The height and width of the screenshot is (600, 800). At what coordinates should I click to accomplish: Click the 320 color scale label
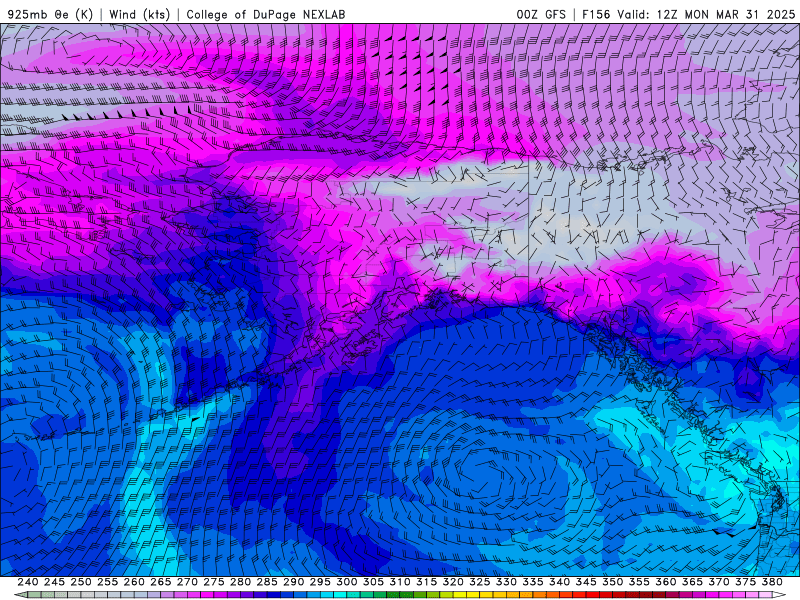[x=453, y=582]
